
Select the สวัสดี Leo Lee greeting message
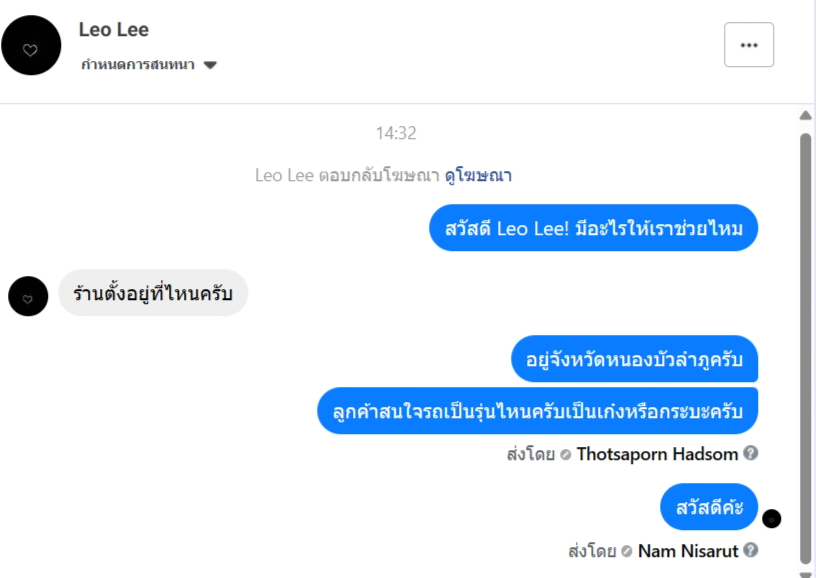(x=594, y=229)
